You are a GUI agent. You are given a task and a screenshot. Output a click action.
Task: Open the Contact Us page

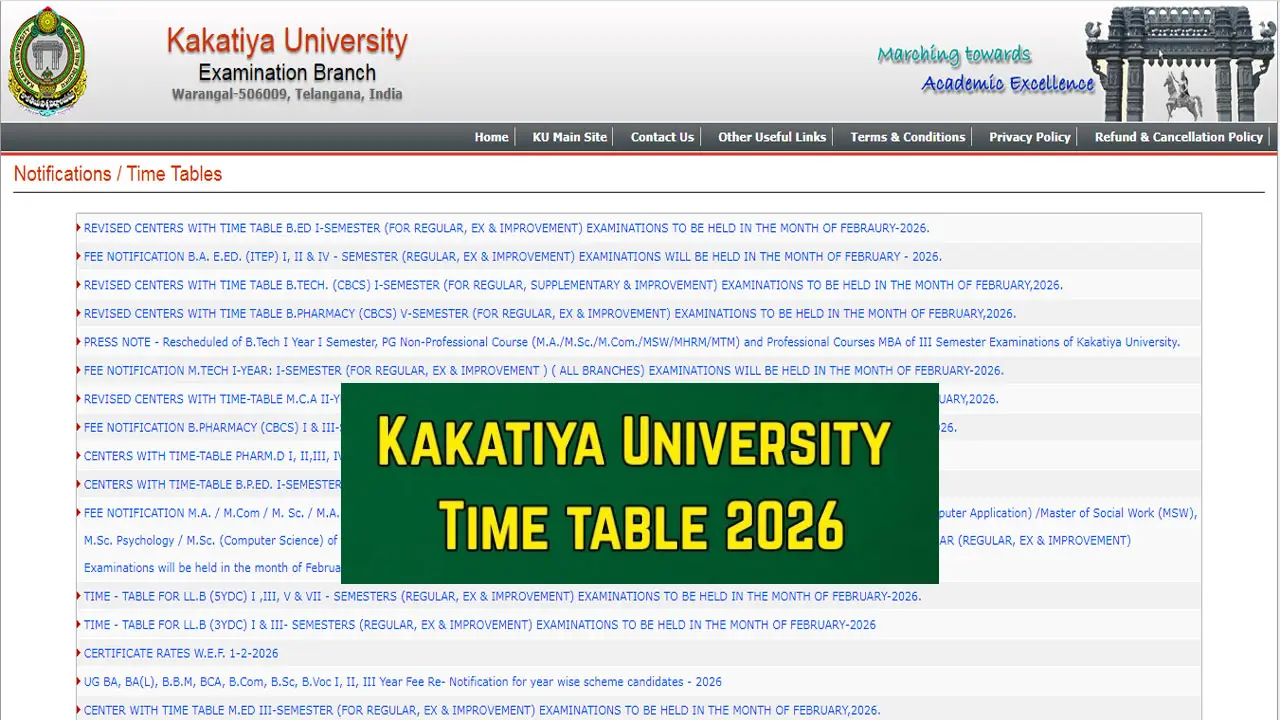point(662,137)
